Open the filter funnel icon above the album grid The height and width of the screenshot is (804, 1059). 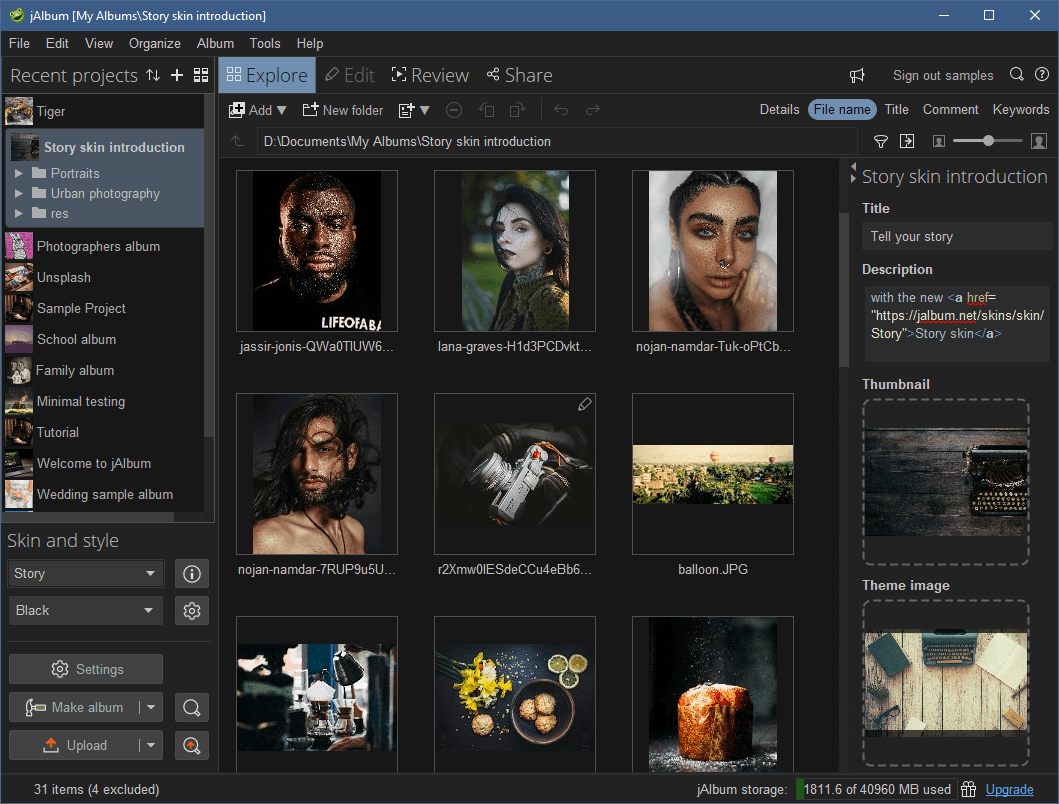pyautogui.click(x=880, y=141)
